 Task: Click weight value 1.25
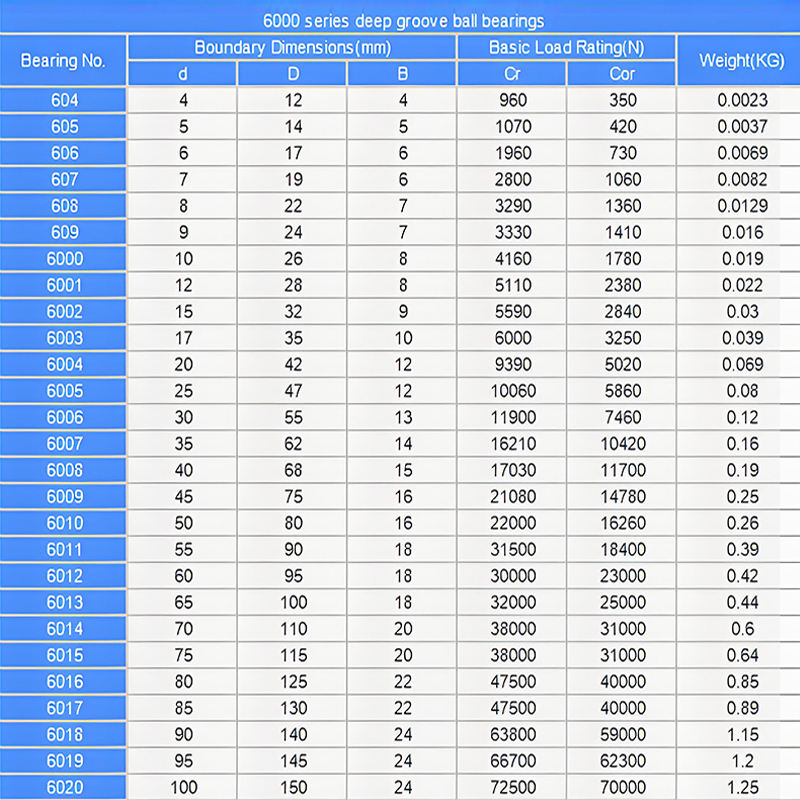pos(742,787)
